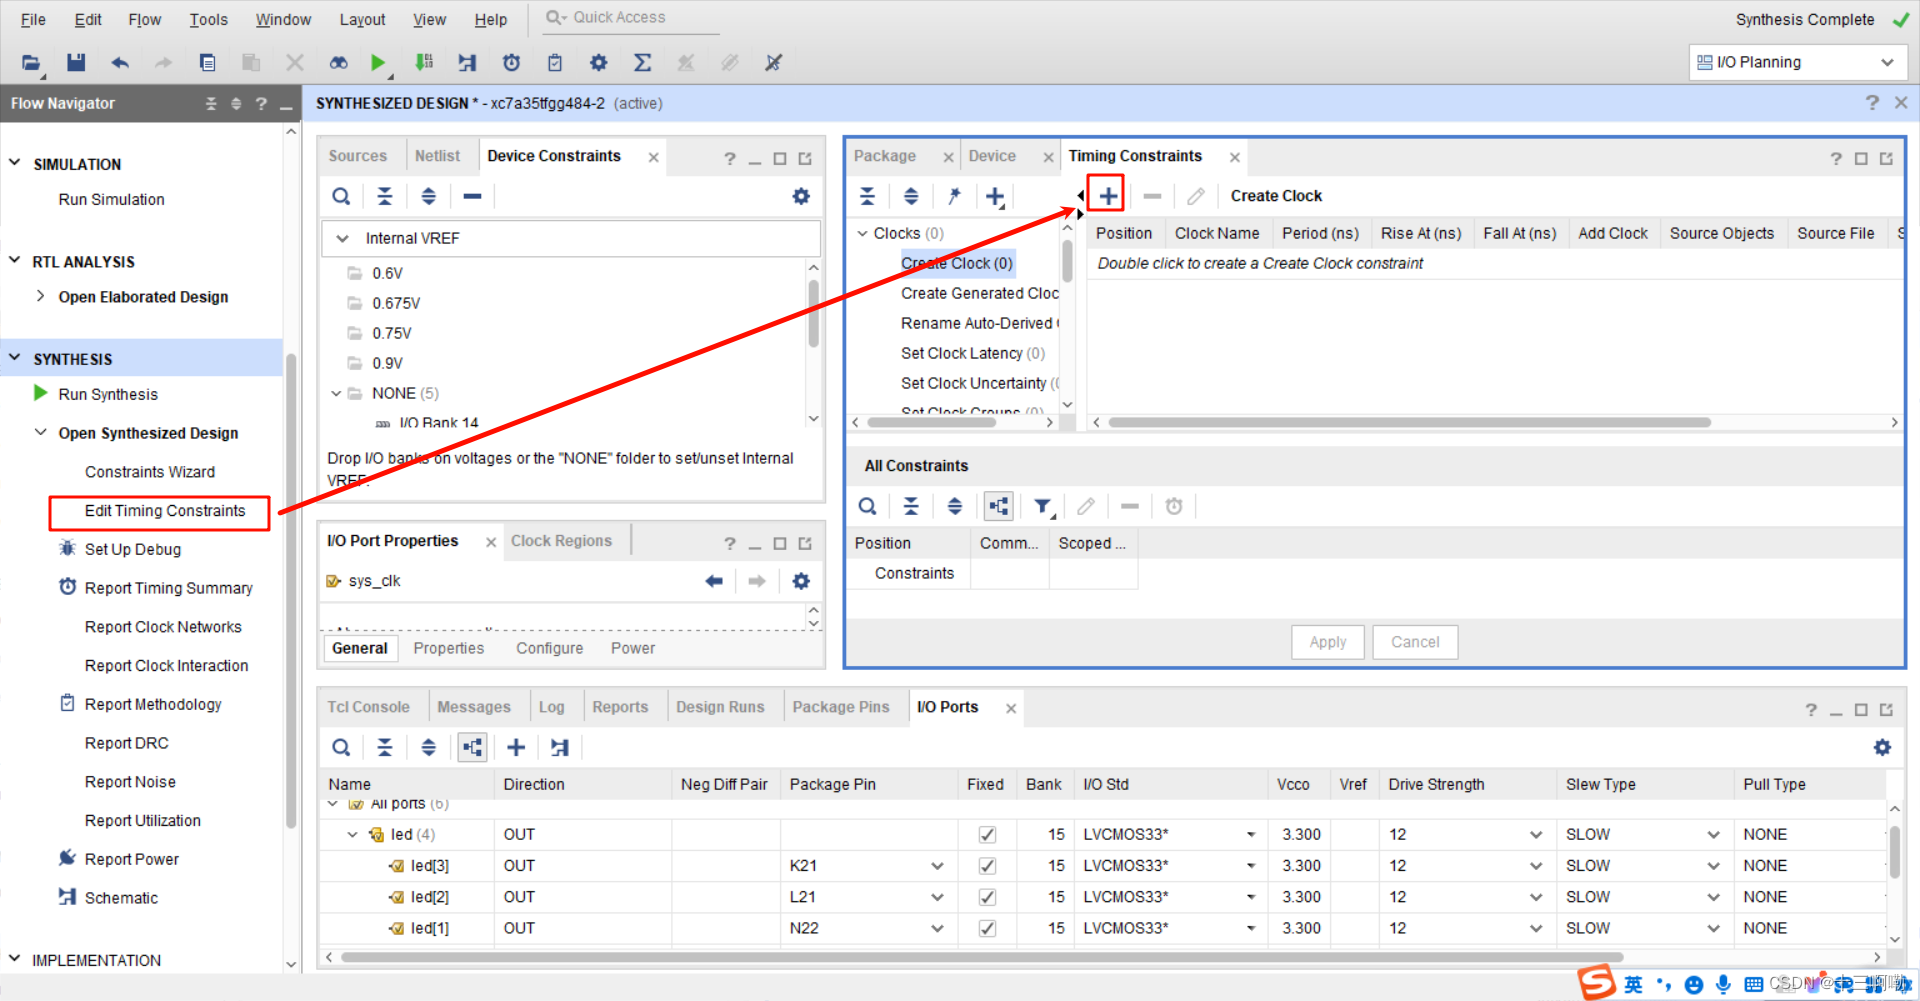Toggle Fixed checkbox for led (4) row

point(987,834)
